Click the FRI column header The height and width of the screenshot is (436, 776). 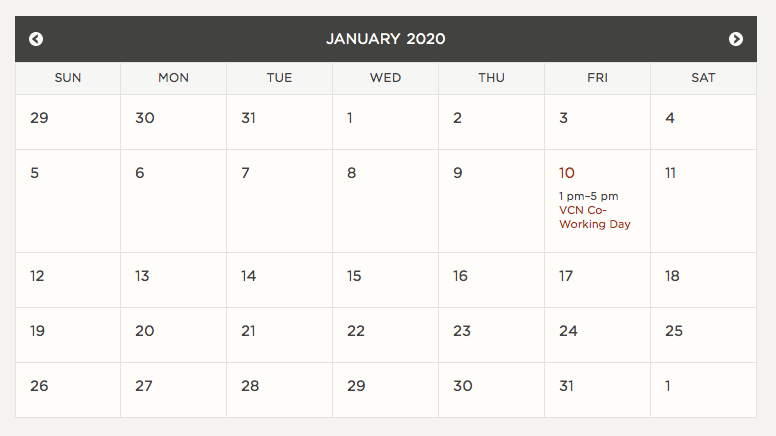coord(597,78)
